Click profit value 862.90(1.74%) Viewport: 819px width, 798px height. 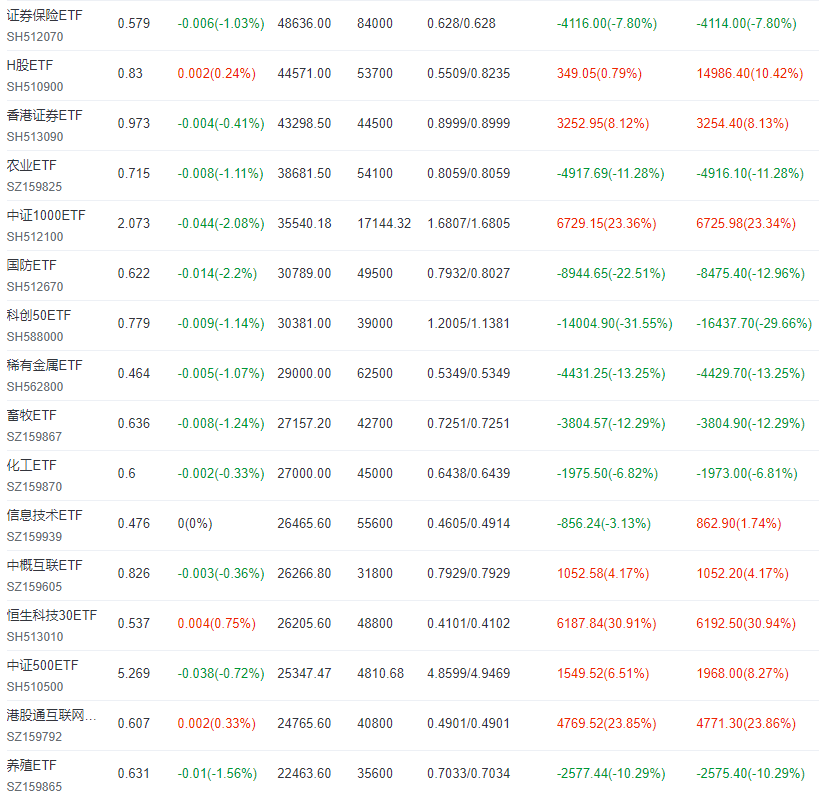pos(739,524)
